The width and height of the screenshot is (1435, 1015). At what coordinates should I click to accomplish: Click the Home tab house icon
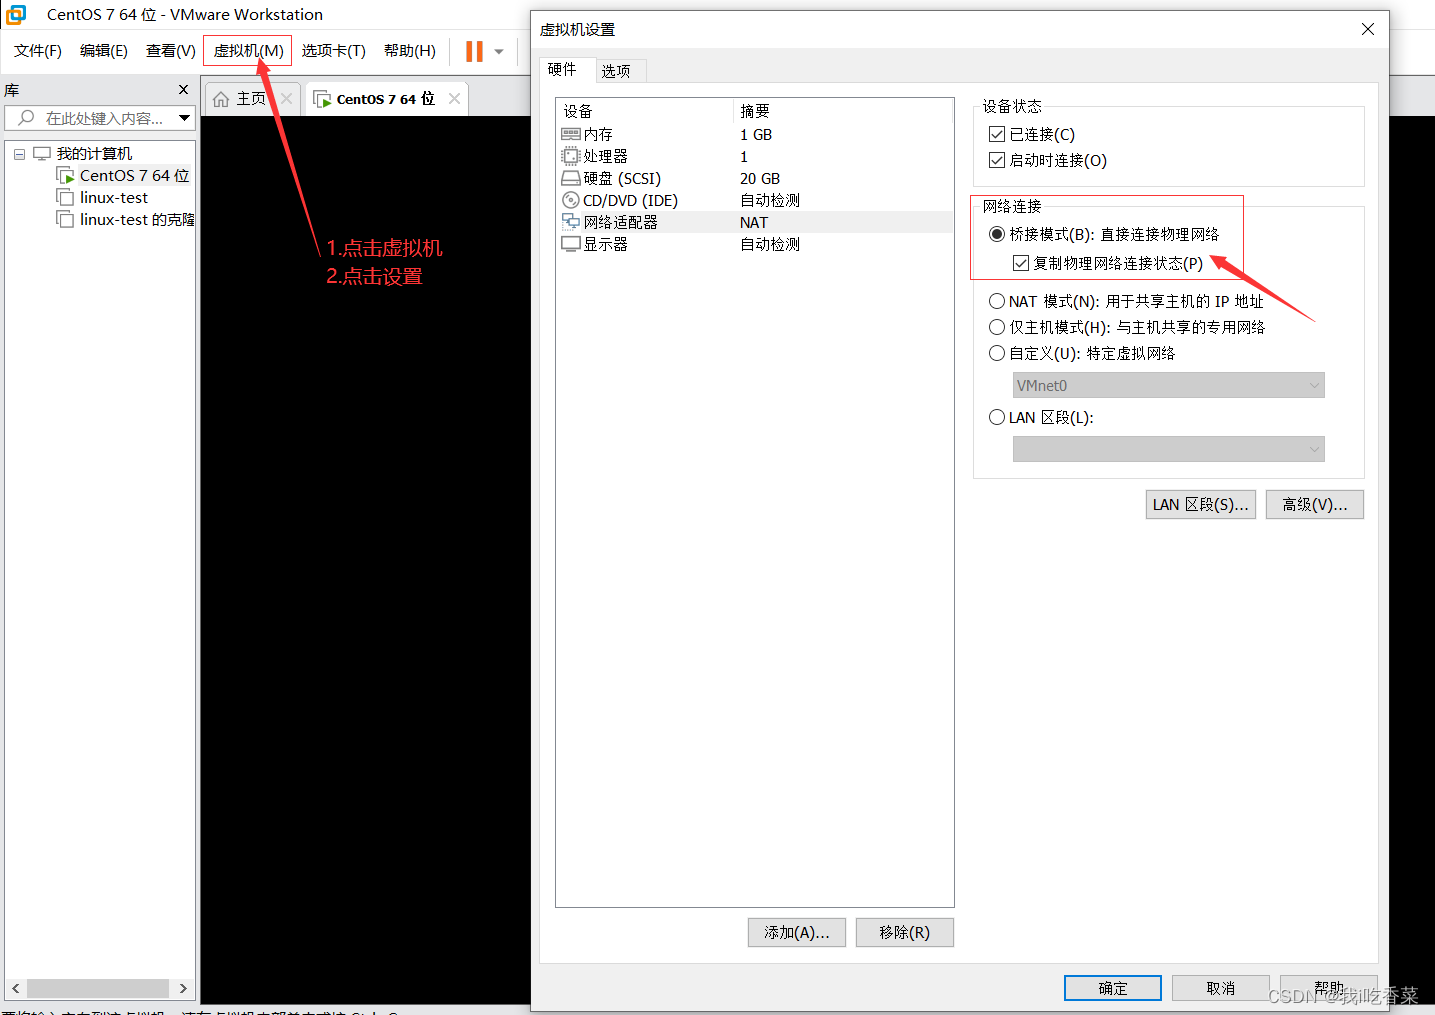point(221,99)
